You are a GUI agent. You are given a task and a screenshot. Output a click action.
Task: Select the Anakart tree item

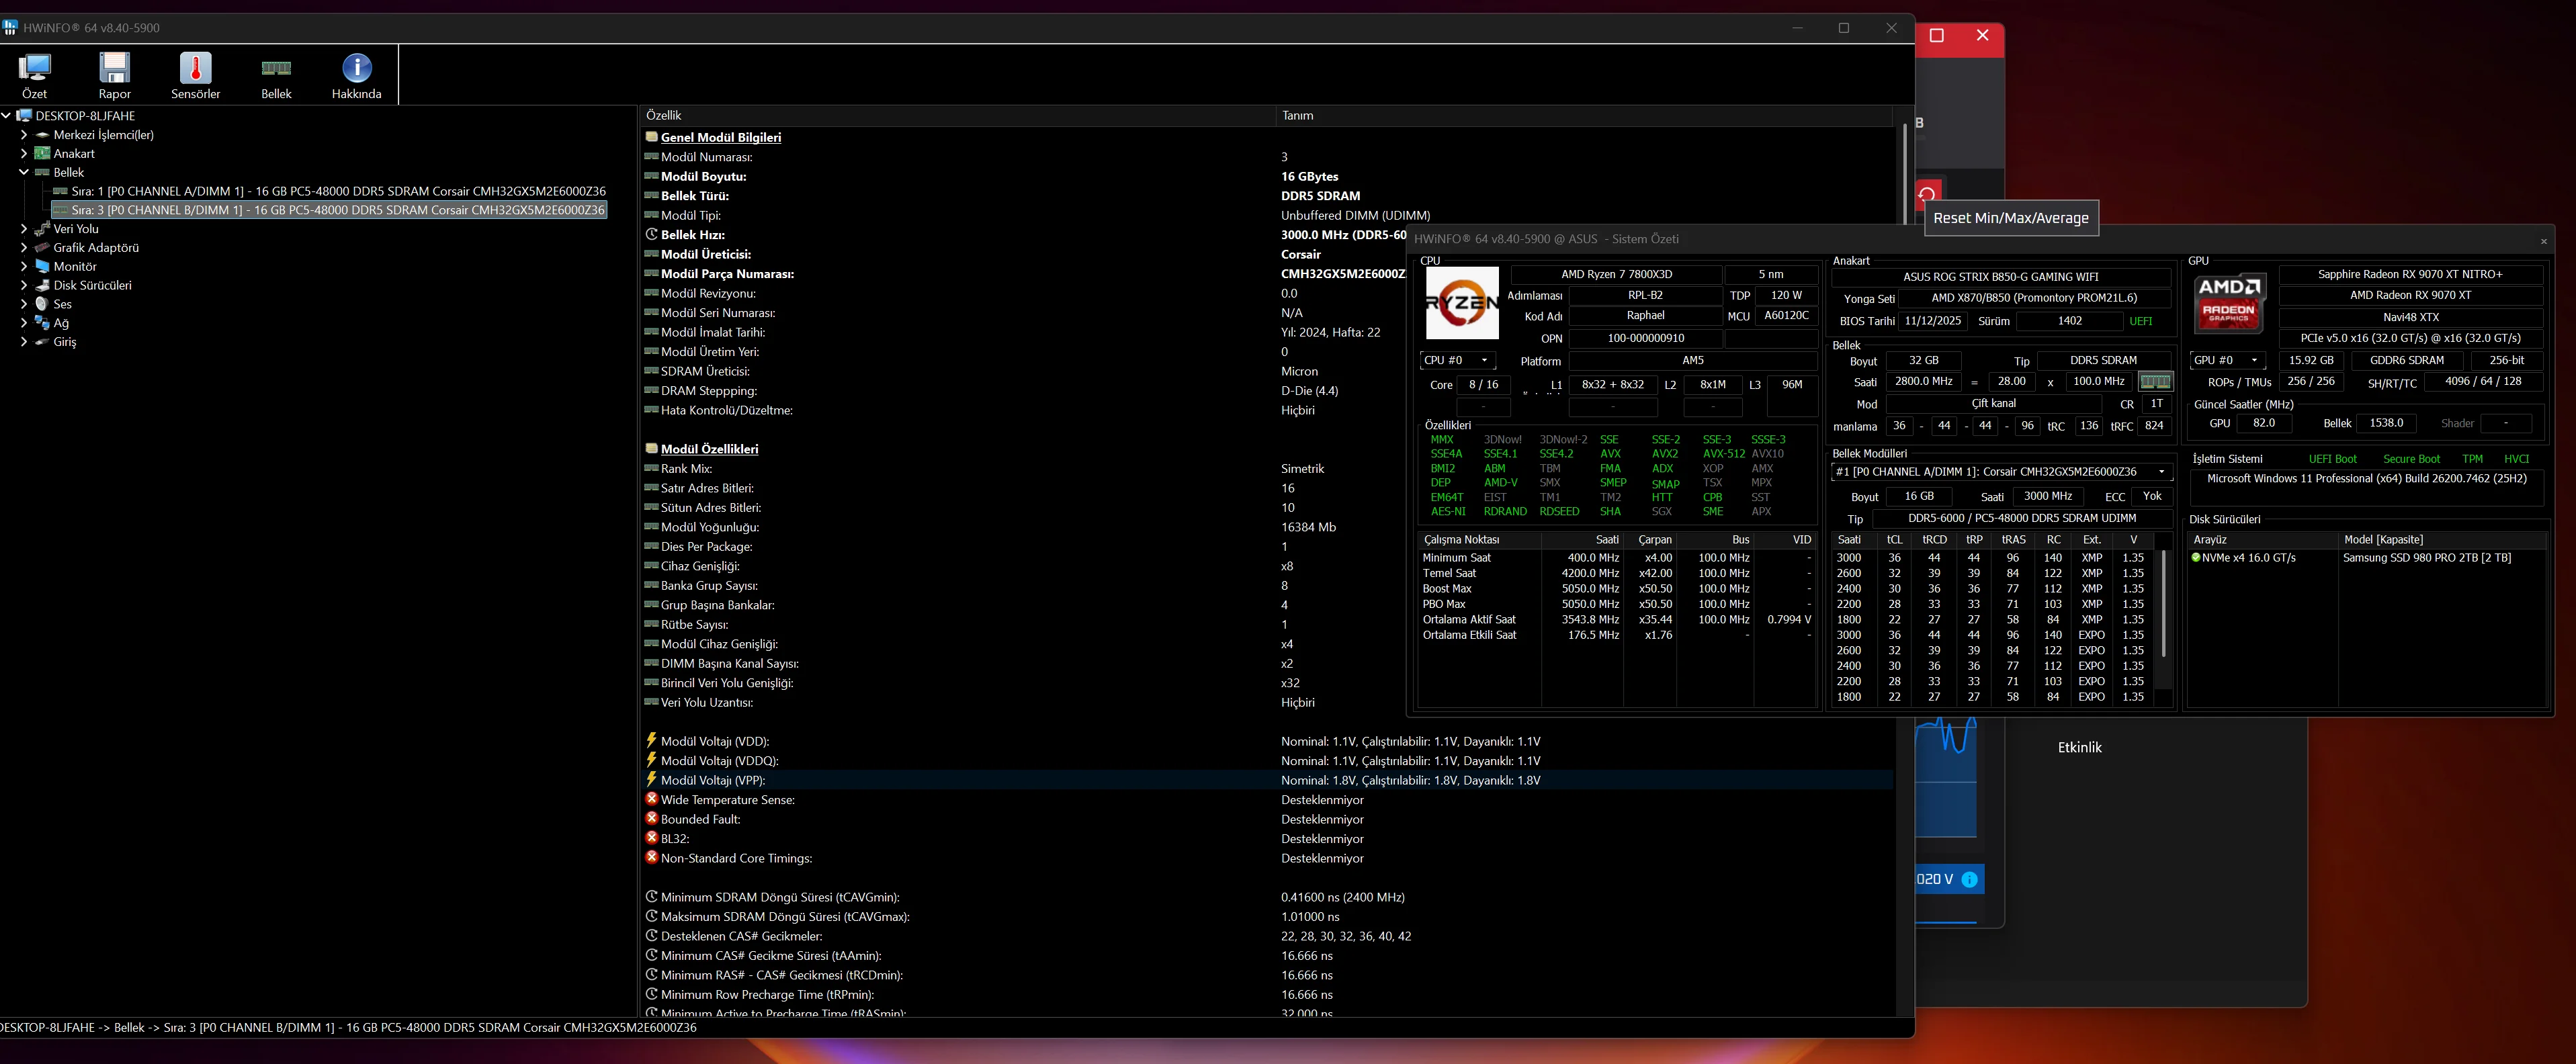[74, 154]
